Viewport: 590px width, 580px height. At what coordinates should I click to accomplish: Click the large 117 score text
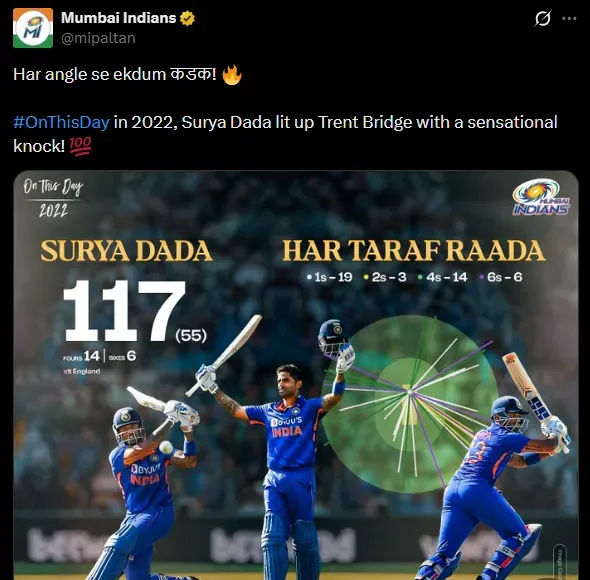point(125,311)
